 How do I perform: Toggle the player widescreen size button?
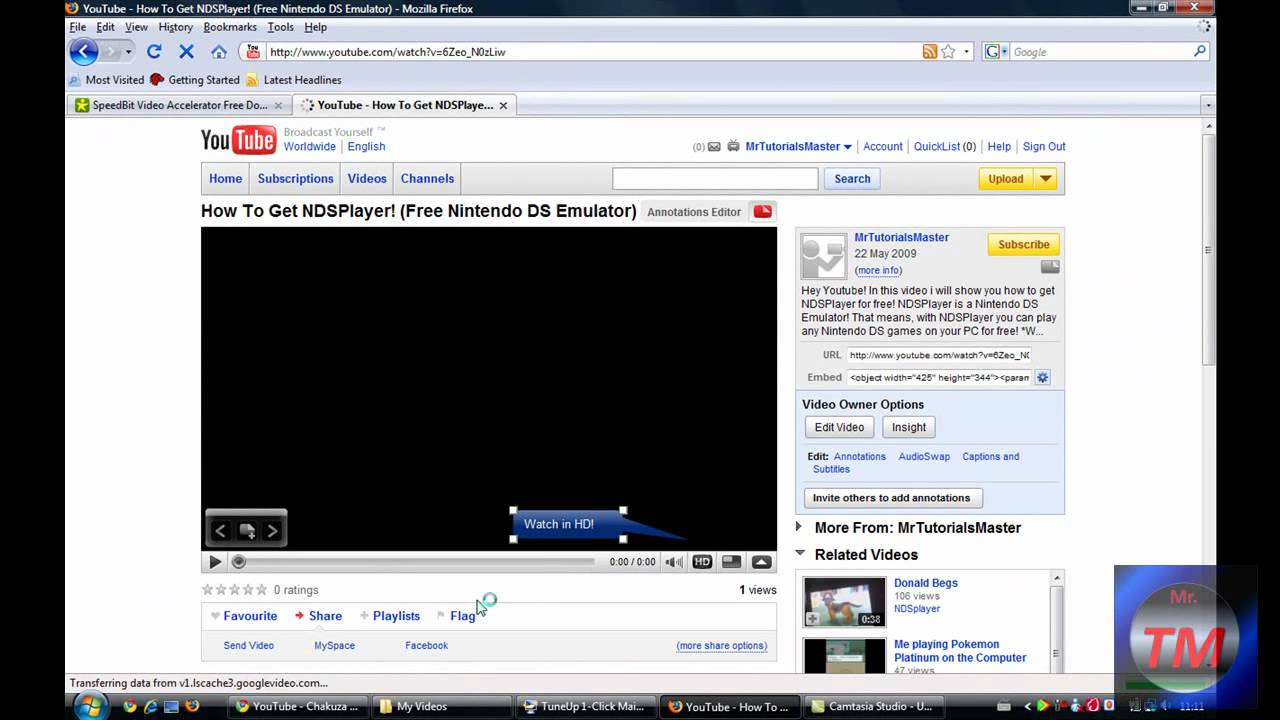point(732,562)
